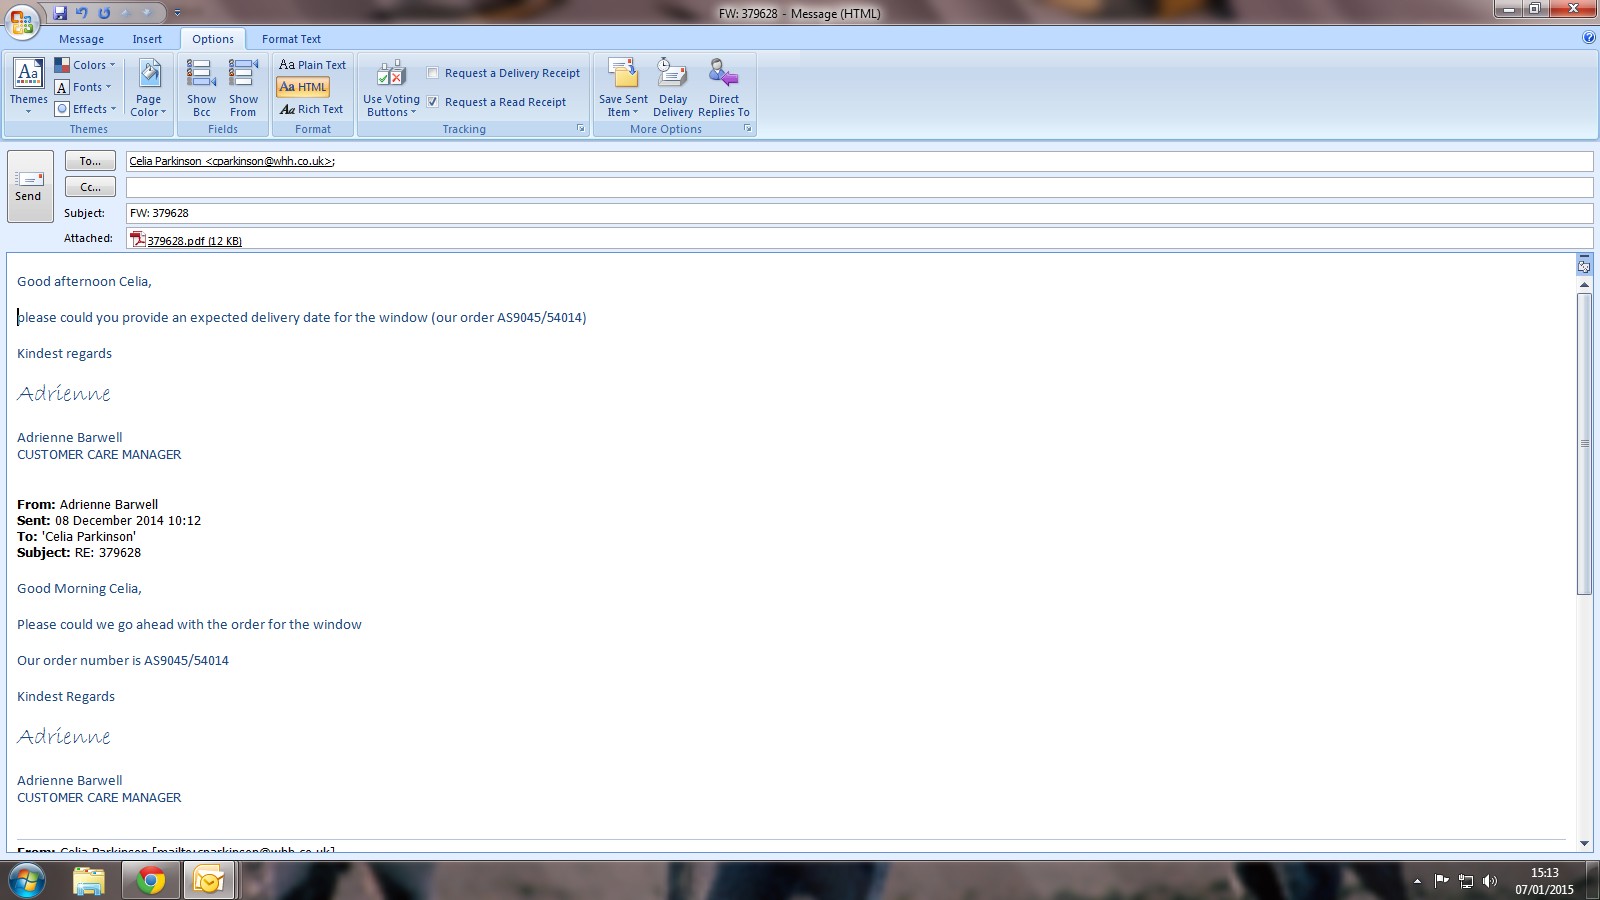This screenshot has width=1600, height=900.
Task: Click the To... button
Action: click(x=90, y=161)
